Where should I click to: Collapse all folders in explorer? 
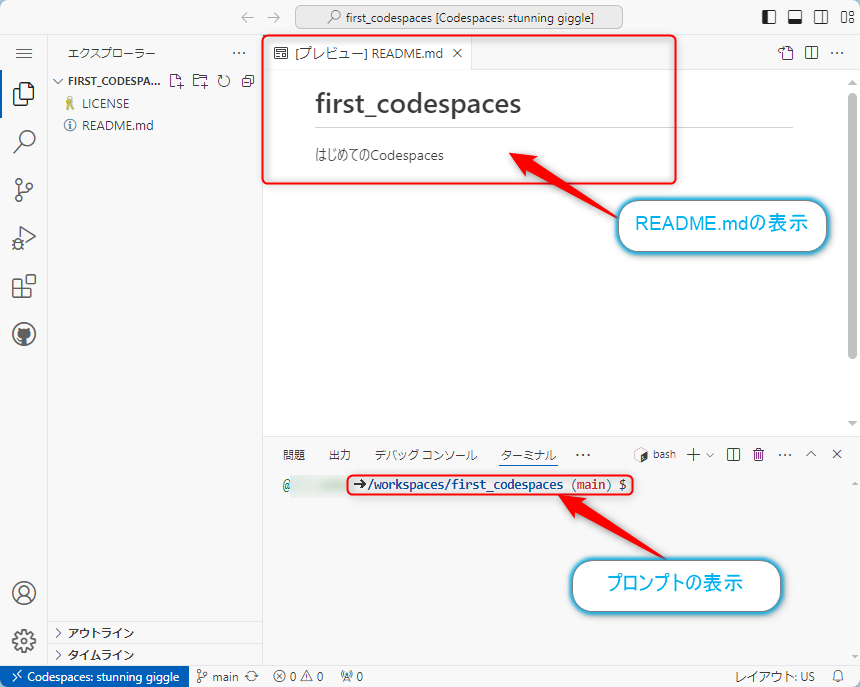[x=248, y=81]
